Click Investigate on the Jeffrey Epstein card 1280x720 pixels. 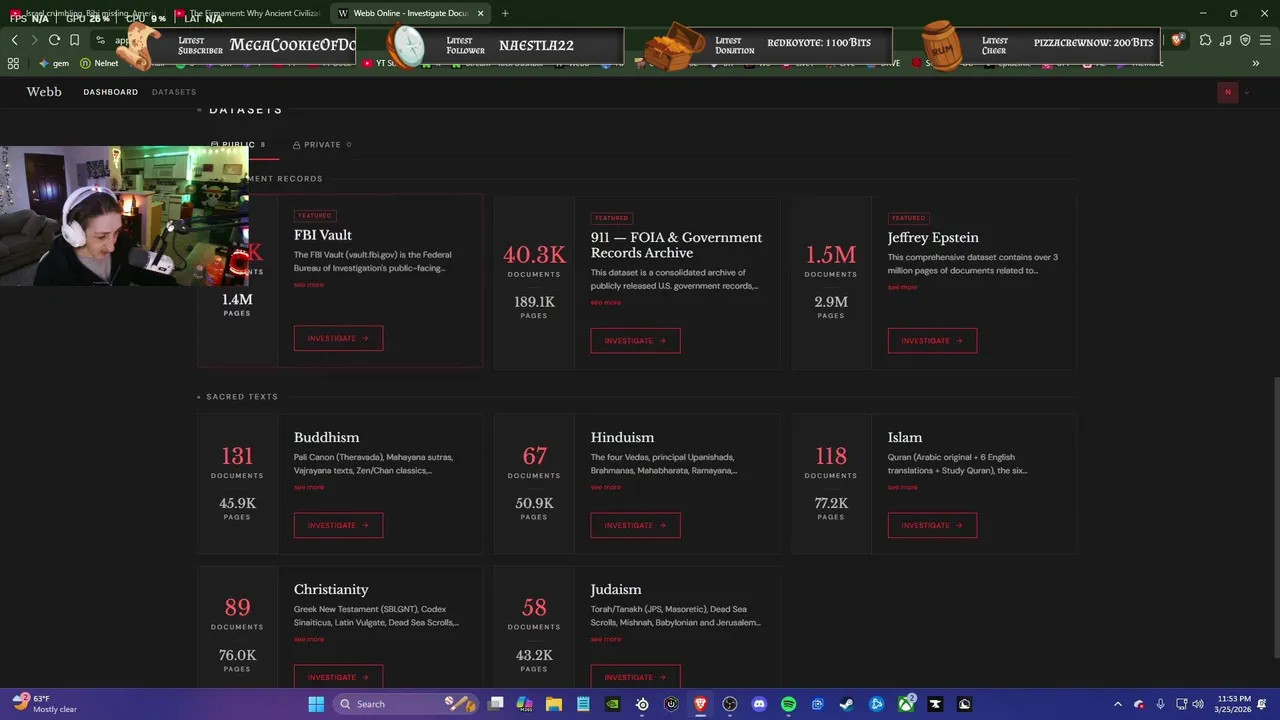(x=932, y=340)
